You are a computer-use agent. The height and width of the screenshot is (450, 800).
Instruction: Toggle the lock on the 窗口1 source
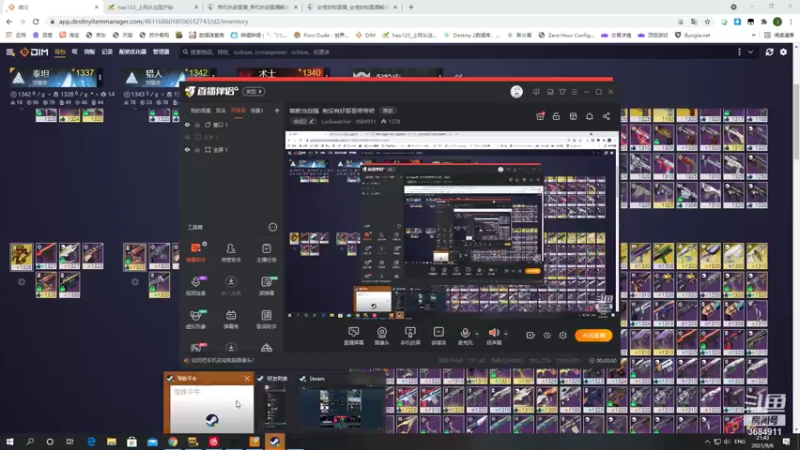[197, 125]
